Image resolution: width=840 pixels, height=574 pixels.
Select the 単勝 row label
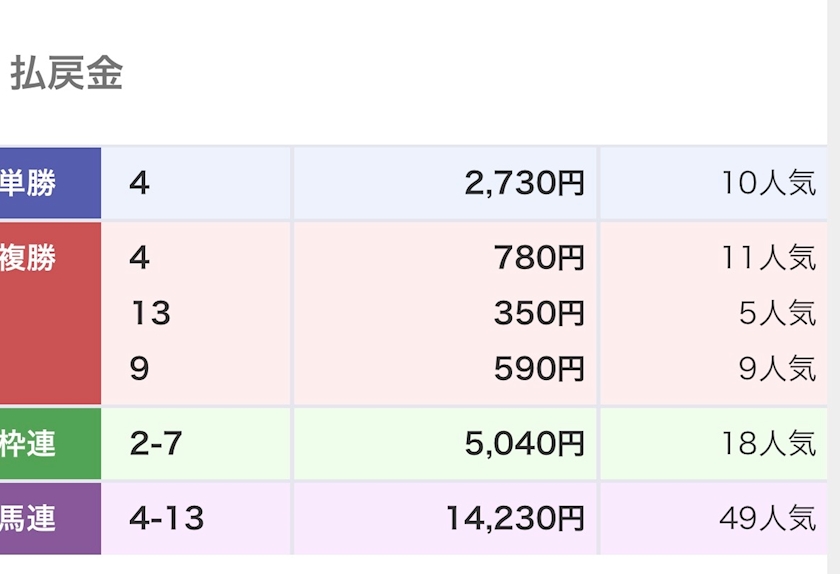click(28, 184)
